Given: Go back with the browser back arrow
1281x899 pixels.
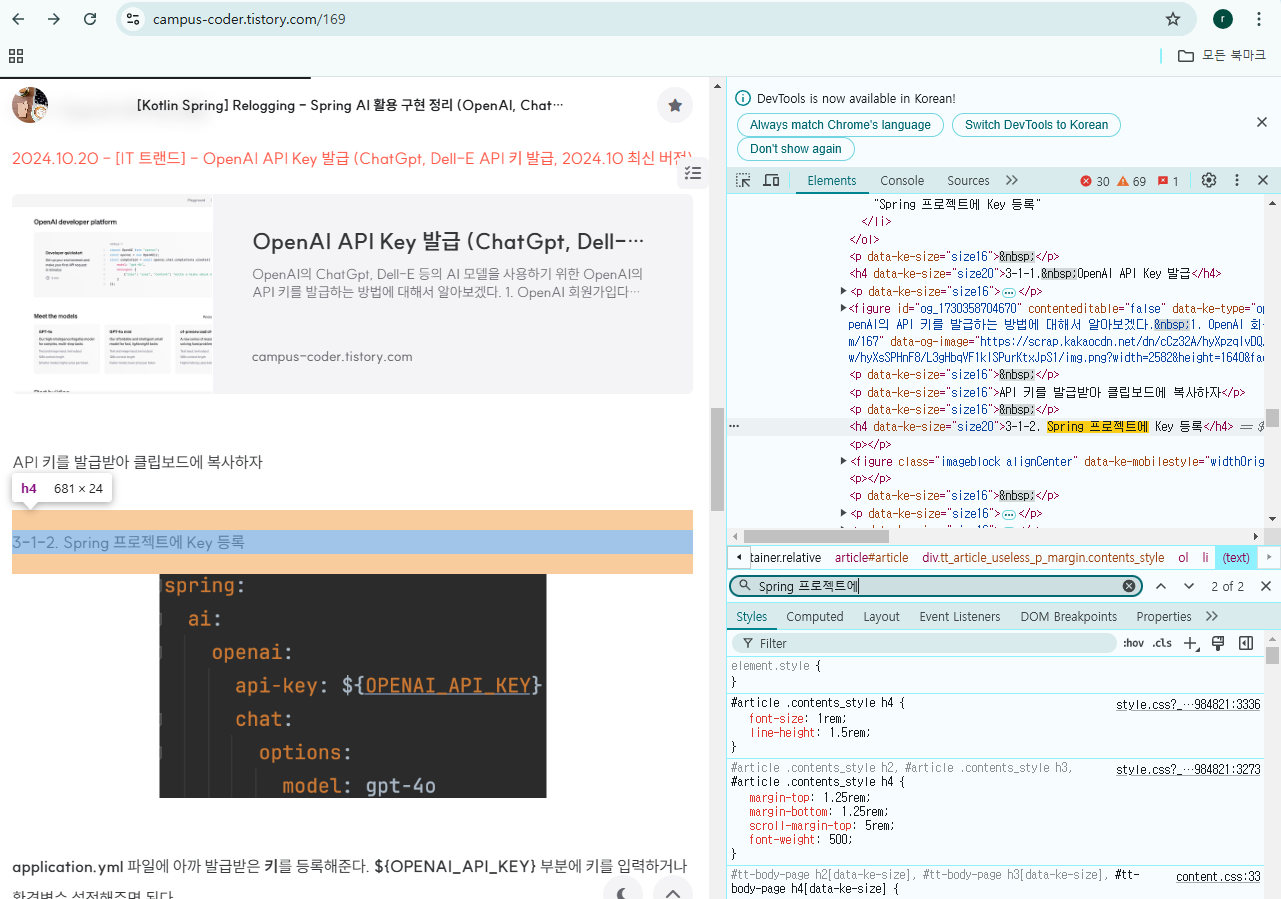Looking at the screenshot, I should (x=18, y=19).
